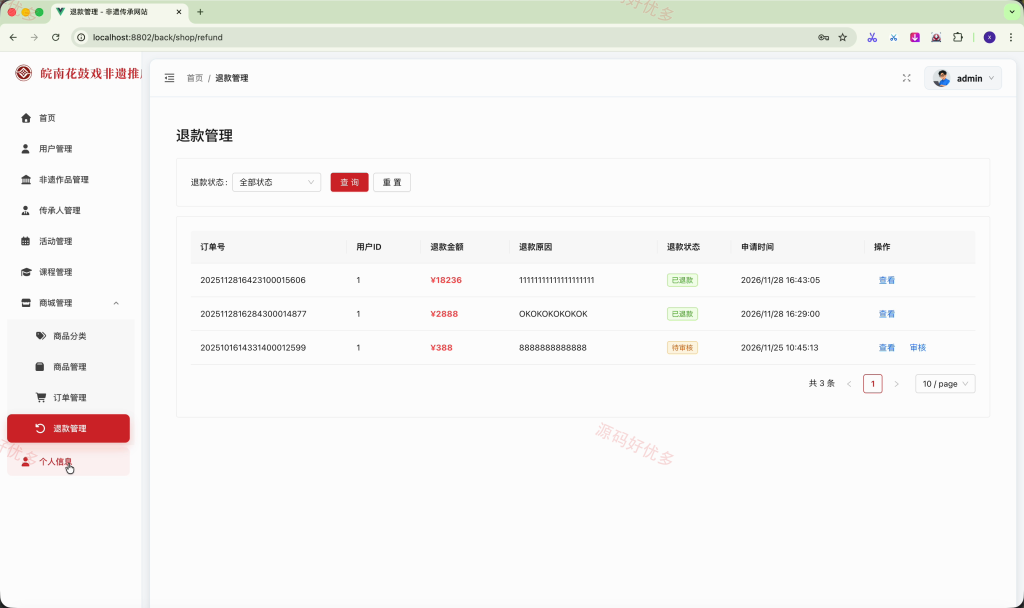Click the person icon beside 个人信息
The height and width of the screenshot is (608, 1024).
pos(25,462)
